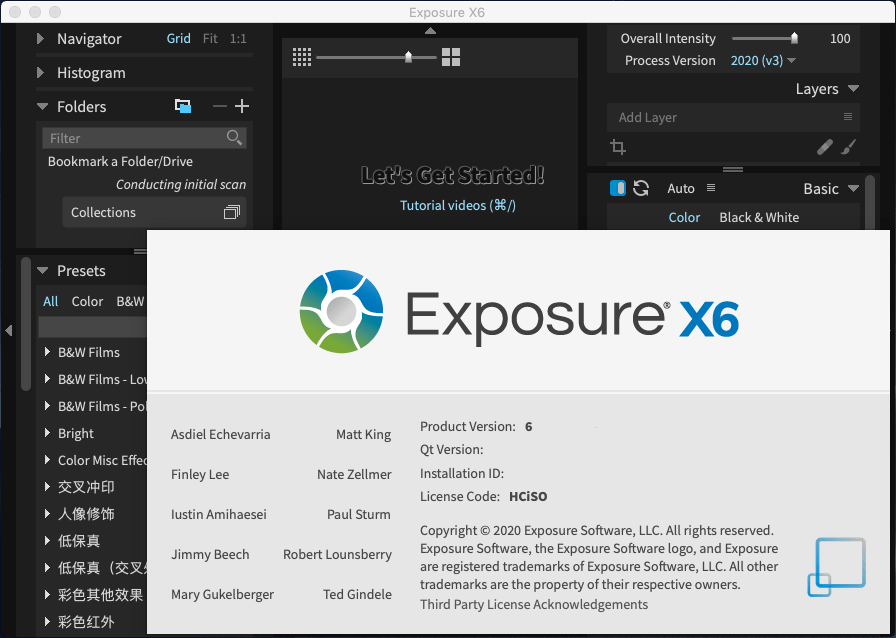Open the Basic panel dropdown arrow
The image size is (896, 638).
[x=853, y=188]
